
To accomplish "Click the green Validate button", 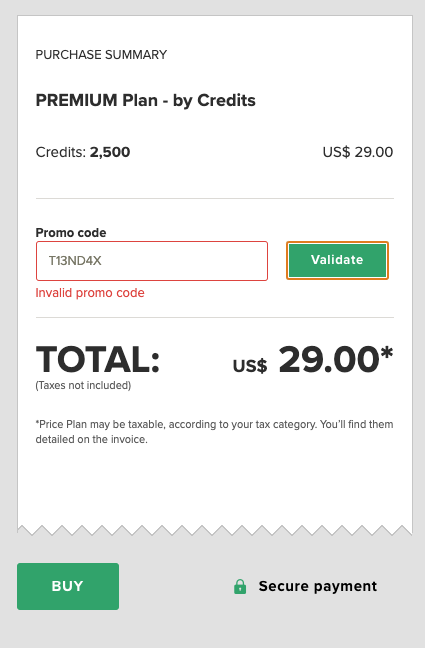I will [x=337, y=260].
